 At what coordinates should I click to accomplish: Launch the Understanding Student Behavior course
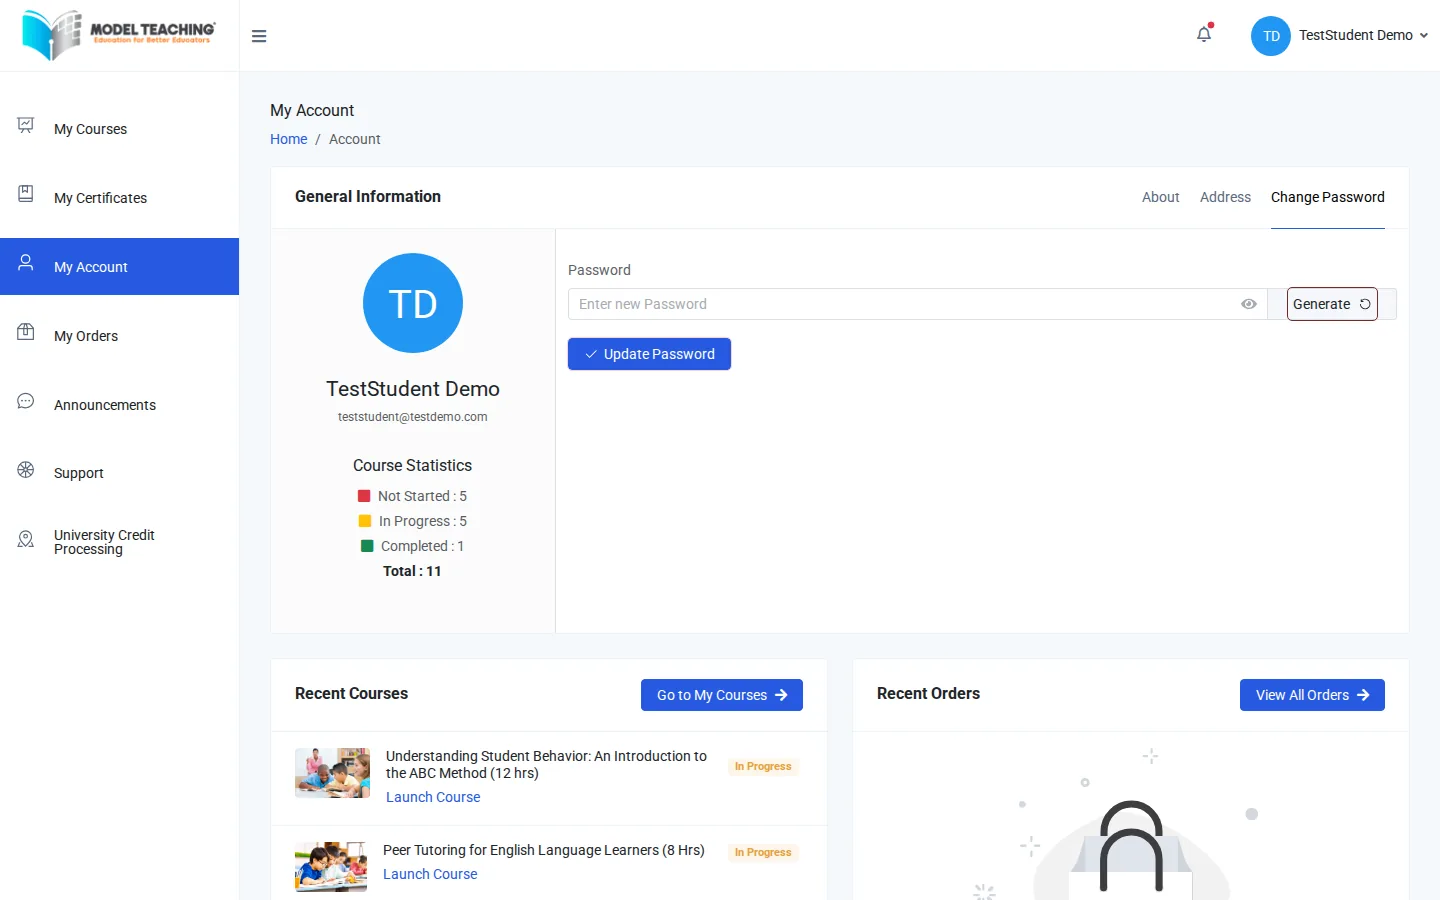pos(433,797)
